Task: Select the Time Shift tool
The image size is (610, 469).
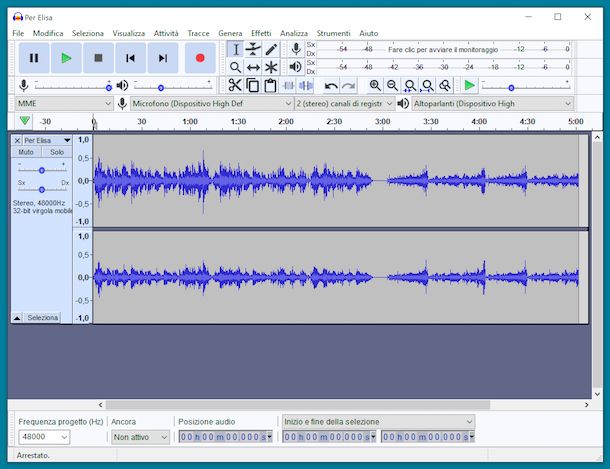Action: click(x=253, y=67)
